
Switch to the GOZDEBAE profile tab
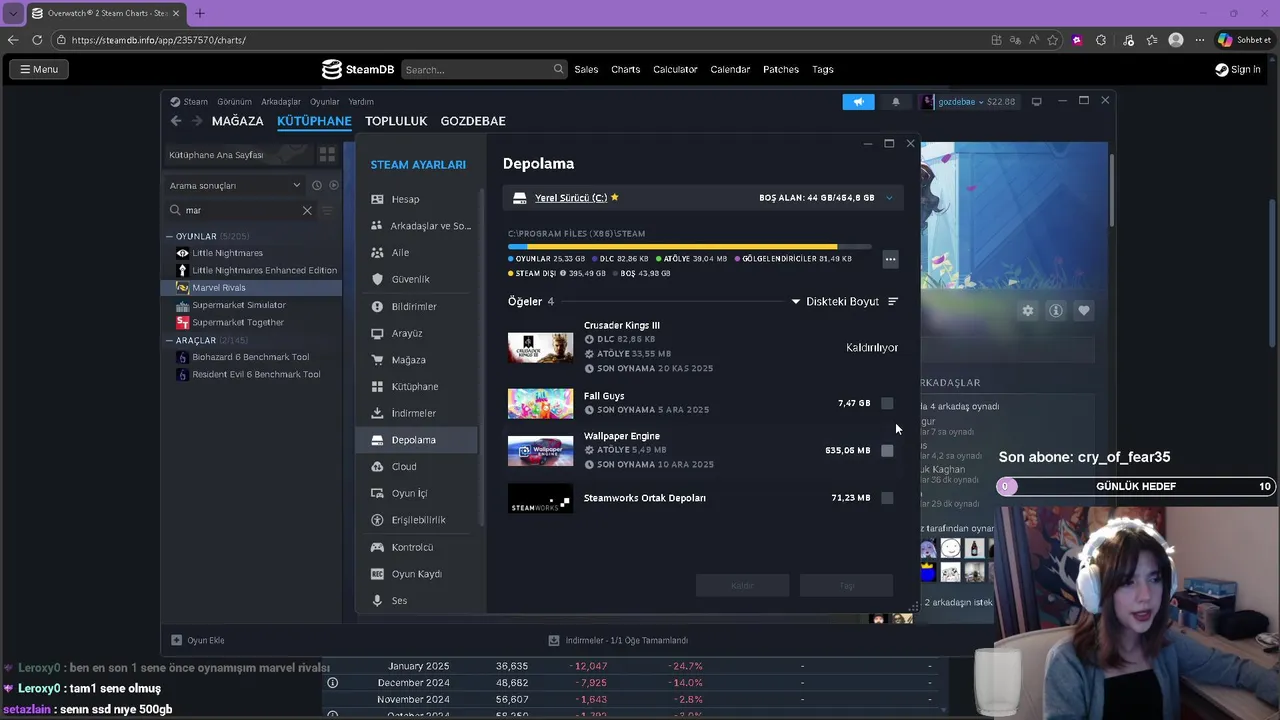[473, 121]
